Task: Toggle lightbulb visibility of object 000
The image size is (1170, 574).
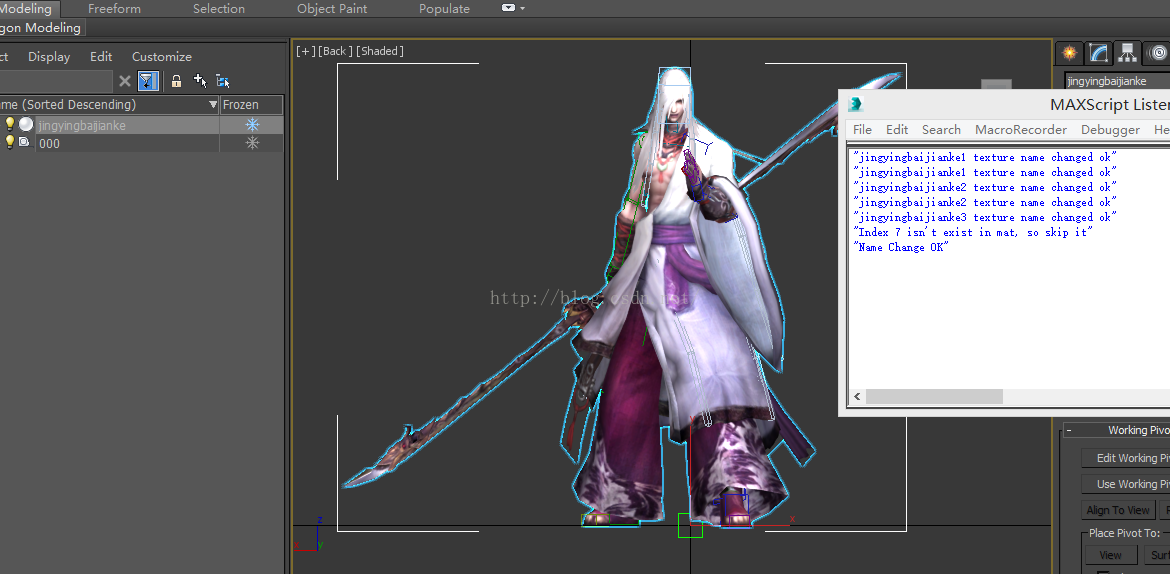Action: coord(10,143)
